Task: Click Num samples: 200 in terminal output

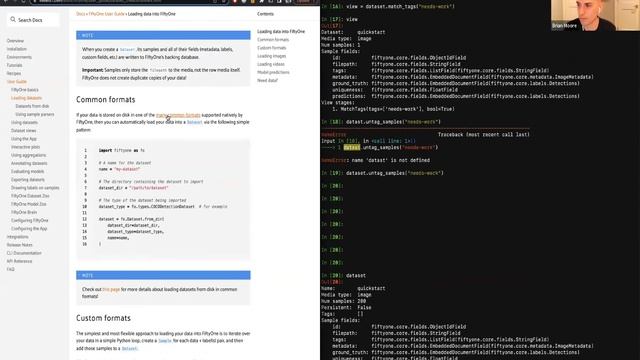Action: click(343, 301)
